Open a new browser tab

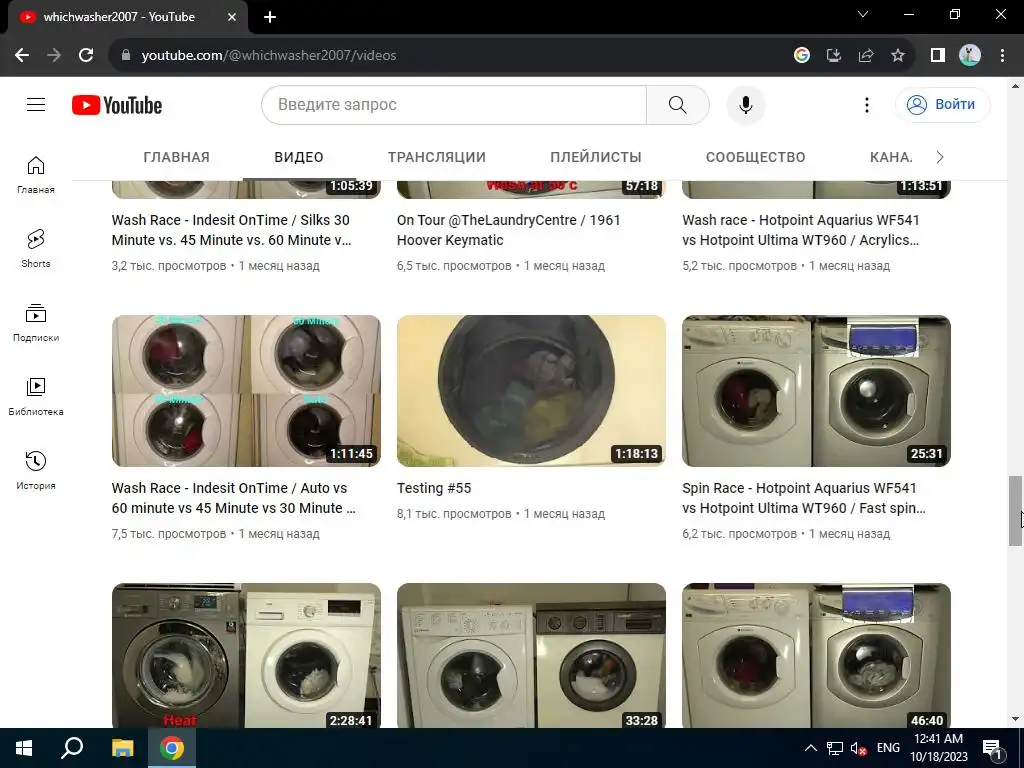click(x=270, y=17)
